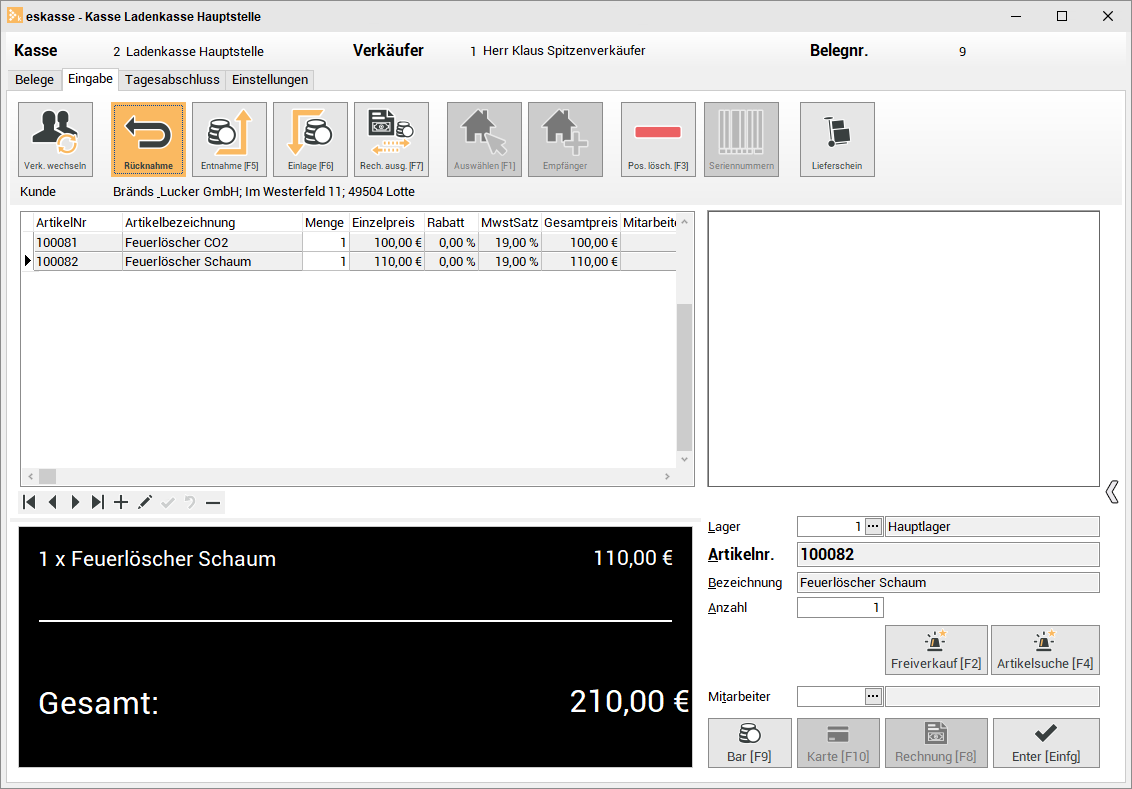Click the Mitarbeiter number field
Screen dimensions: 1132x789
[x=830, y=697]
